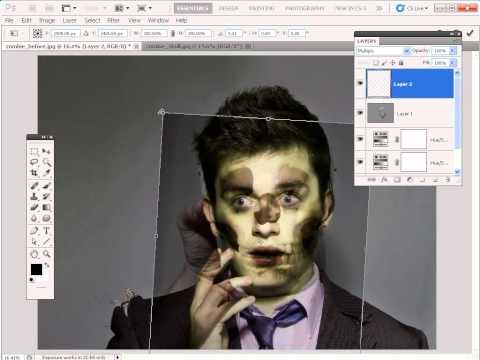The image size is (480, 360).
Task: Select the Brush tool
Action: point(46,186)
